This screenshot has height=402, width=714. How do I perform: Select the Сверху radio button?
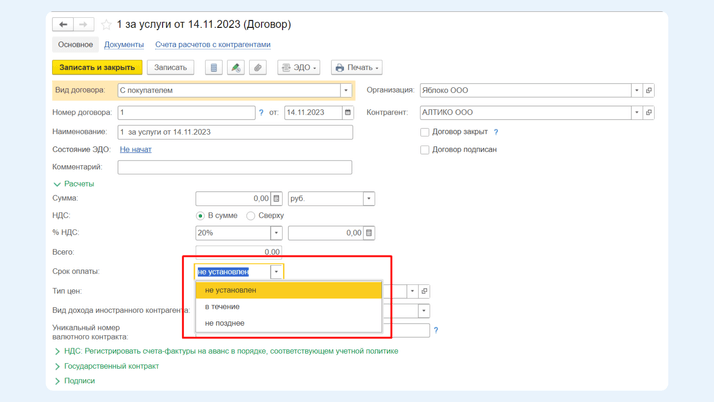(x=251, y=216)
